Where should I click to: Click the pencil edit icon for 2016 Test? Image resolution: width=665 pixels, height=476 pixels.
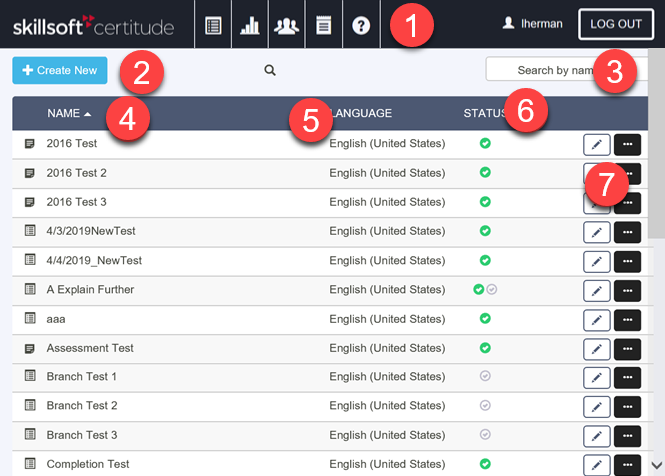[x=596, y=145]
